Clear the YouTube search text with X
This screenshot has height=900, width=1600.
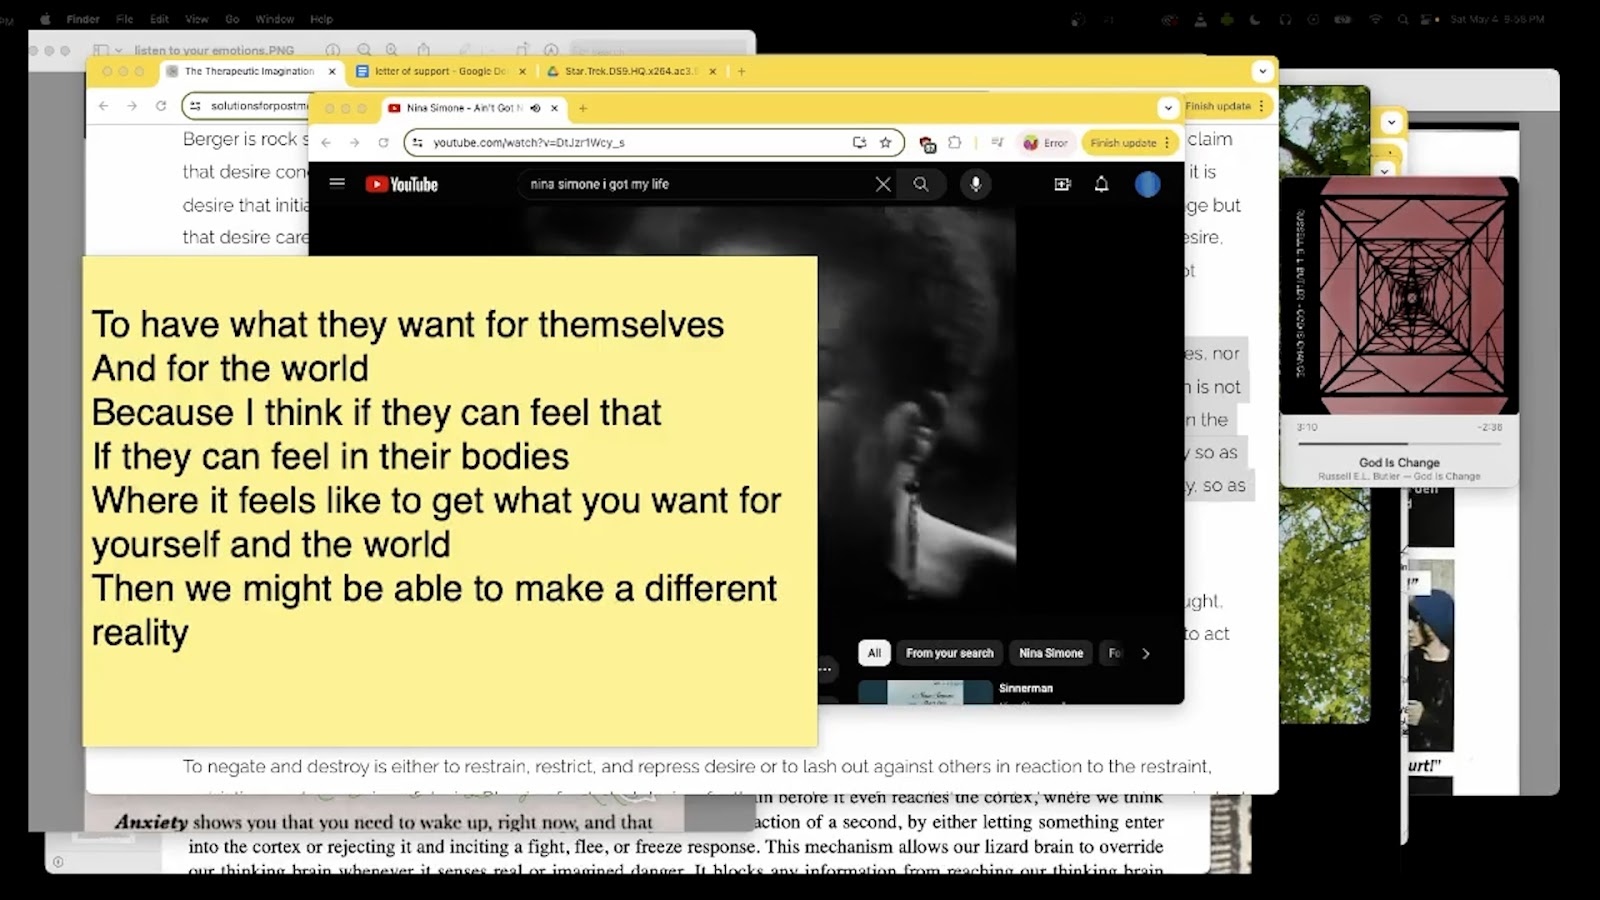click(x=883, y=184)
